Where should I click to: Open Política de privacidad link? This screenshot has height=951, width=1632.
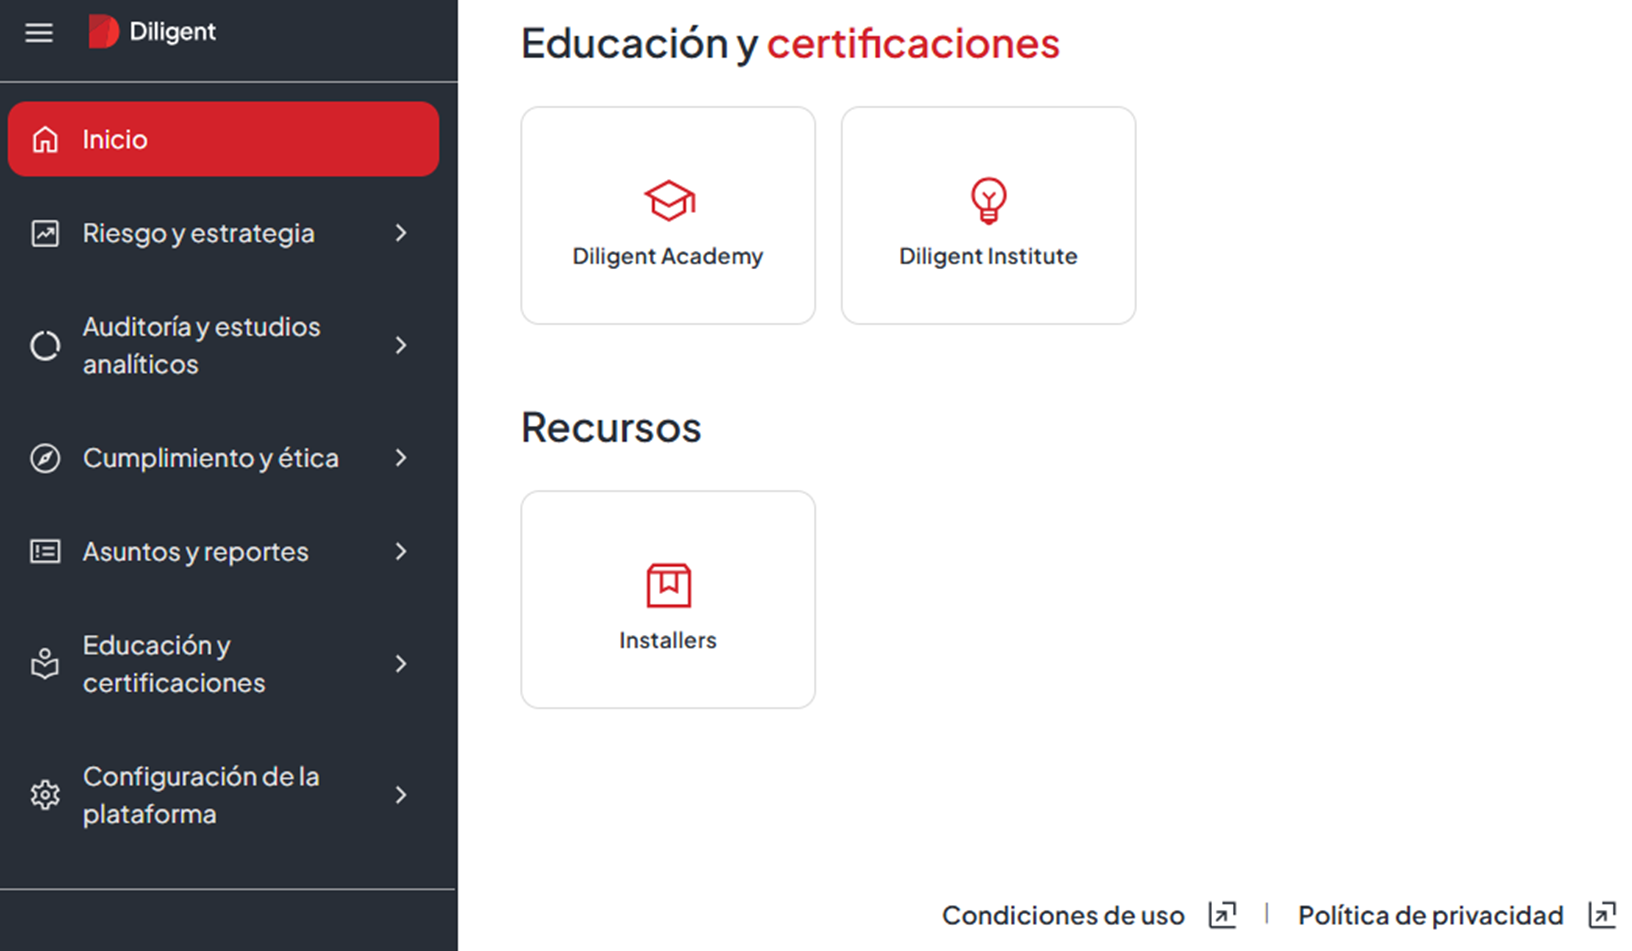pos(1430,915)
